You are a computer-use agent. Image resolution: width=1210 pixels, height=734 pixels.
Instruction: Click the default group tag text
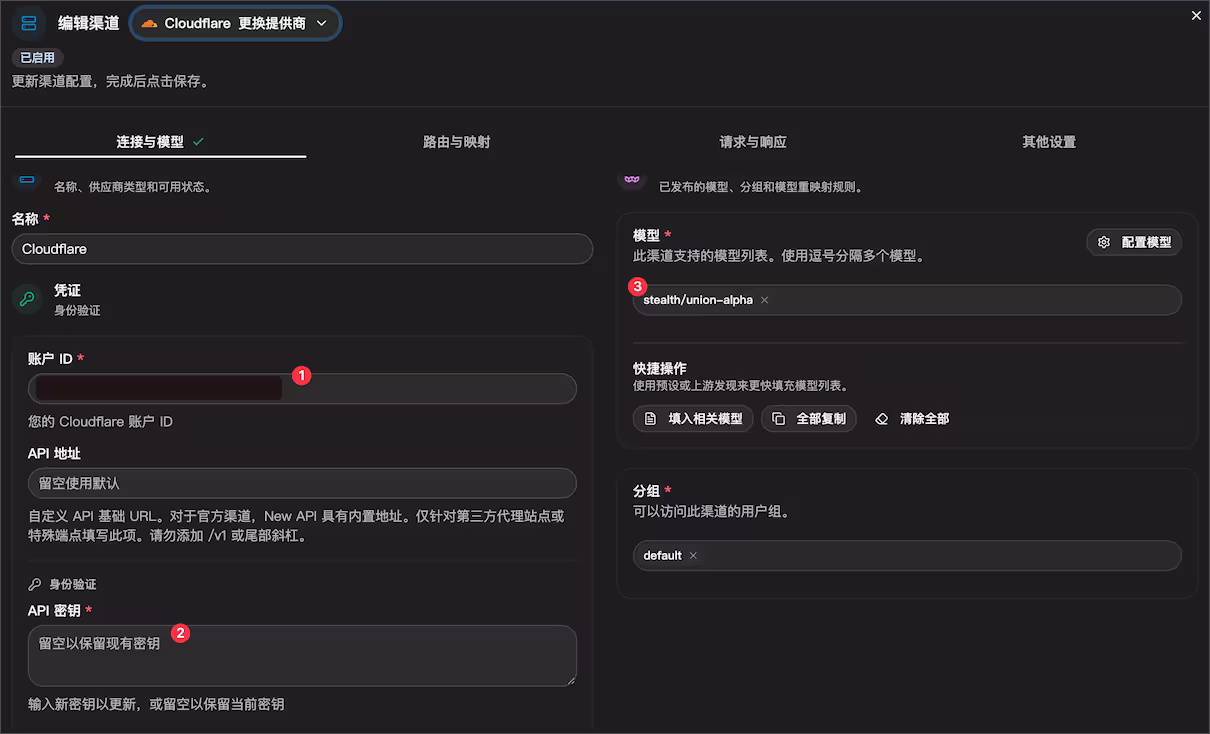[x=662, y=556]
